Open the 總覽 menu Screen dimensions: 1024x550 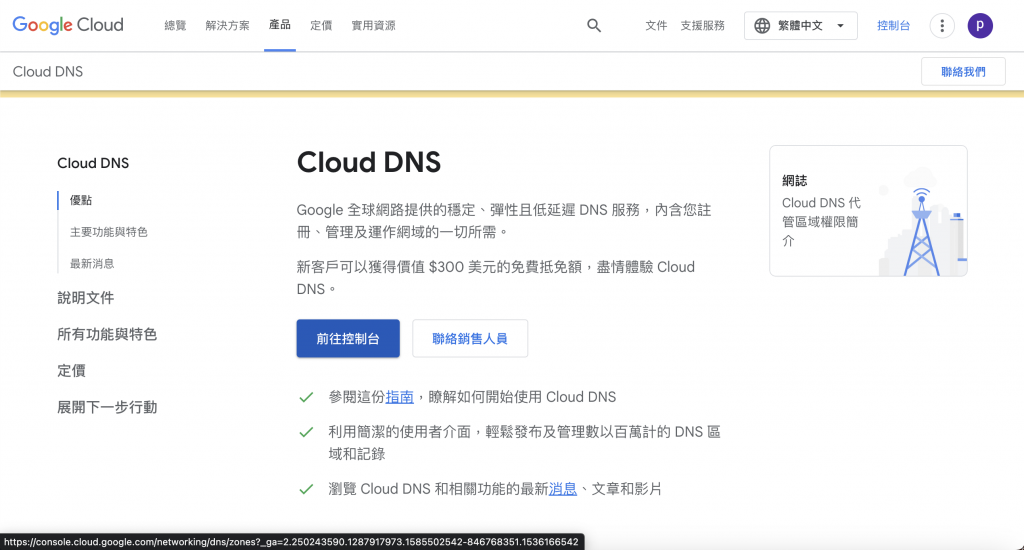click(x=175, y=25)
